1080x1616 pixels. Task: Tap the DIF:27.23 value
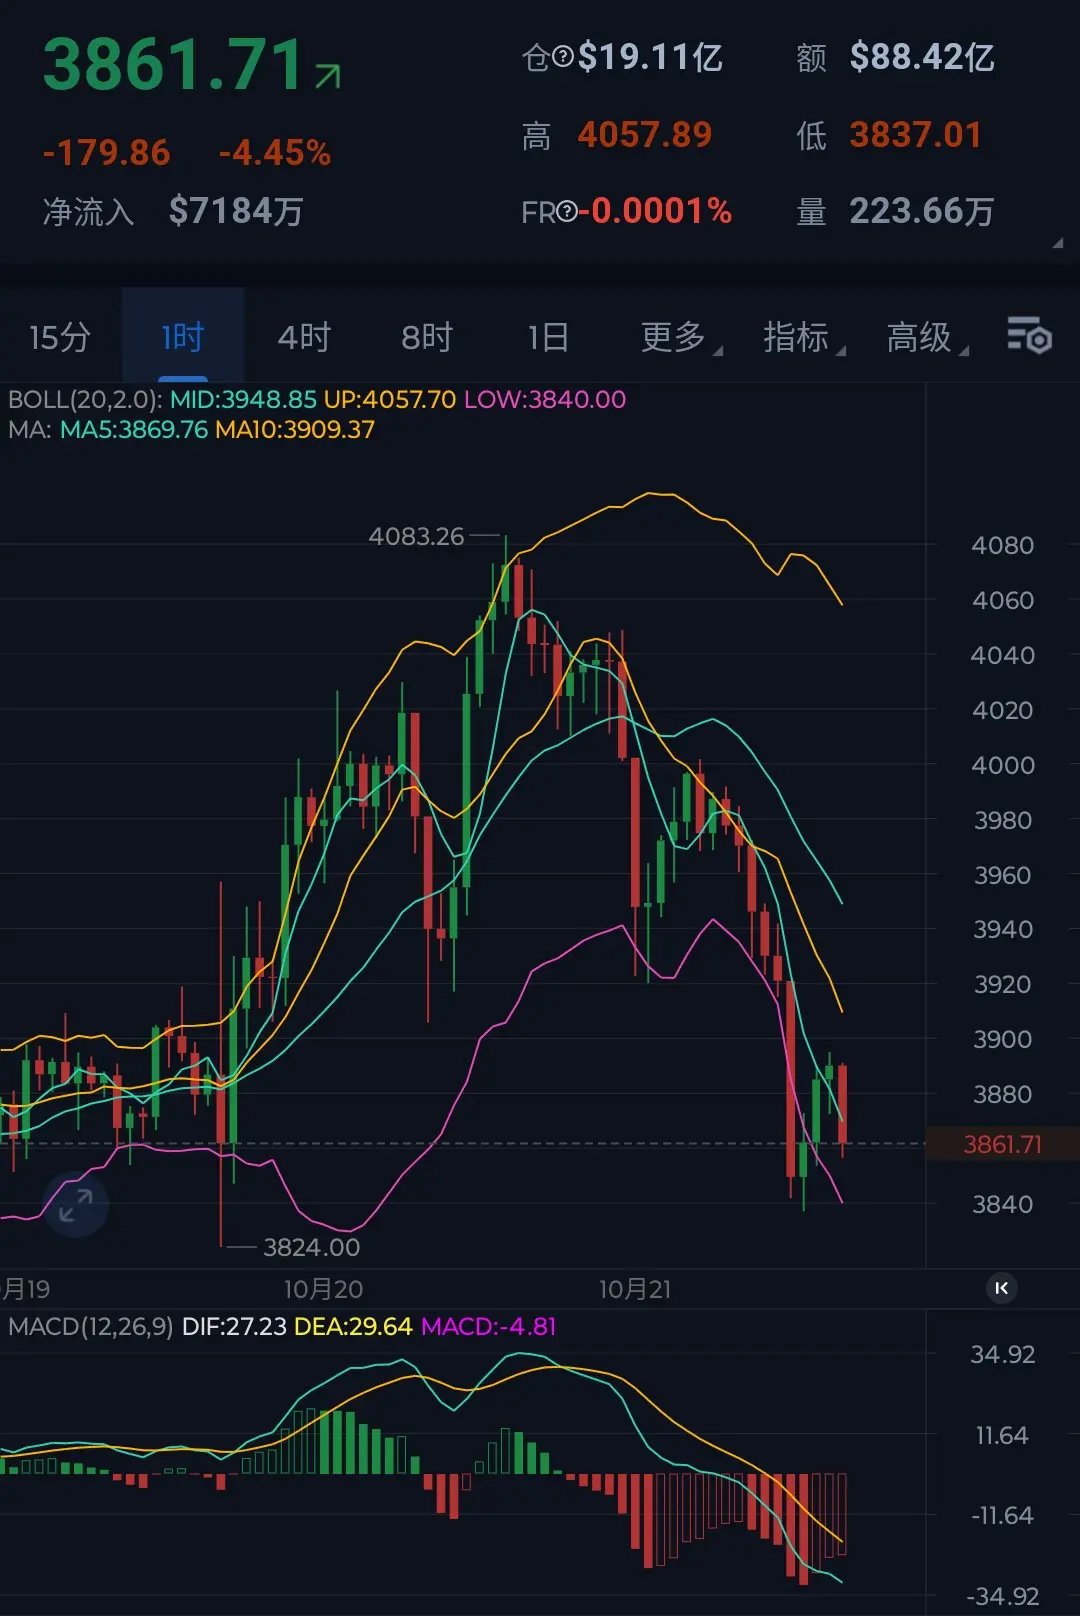click(x=234, y=1327)
